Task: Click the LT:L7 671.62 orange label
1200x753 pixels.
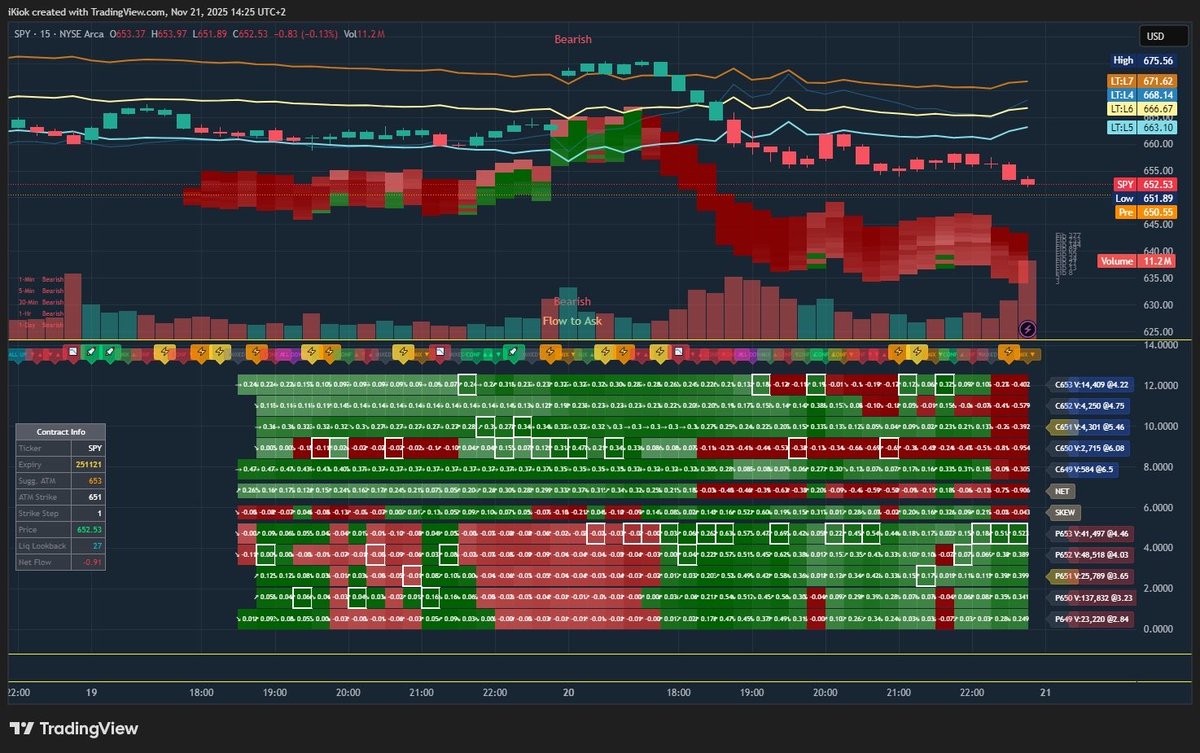Action: tap(1141, 80)
